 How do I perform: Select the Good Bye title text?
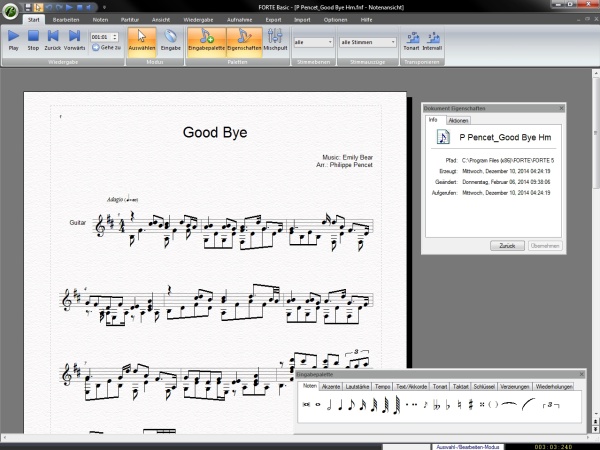[x=215, y=132]
